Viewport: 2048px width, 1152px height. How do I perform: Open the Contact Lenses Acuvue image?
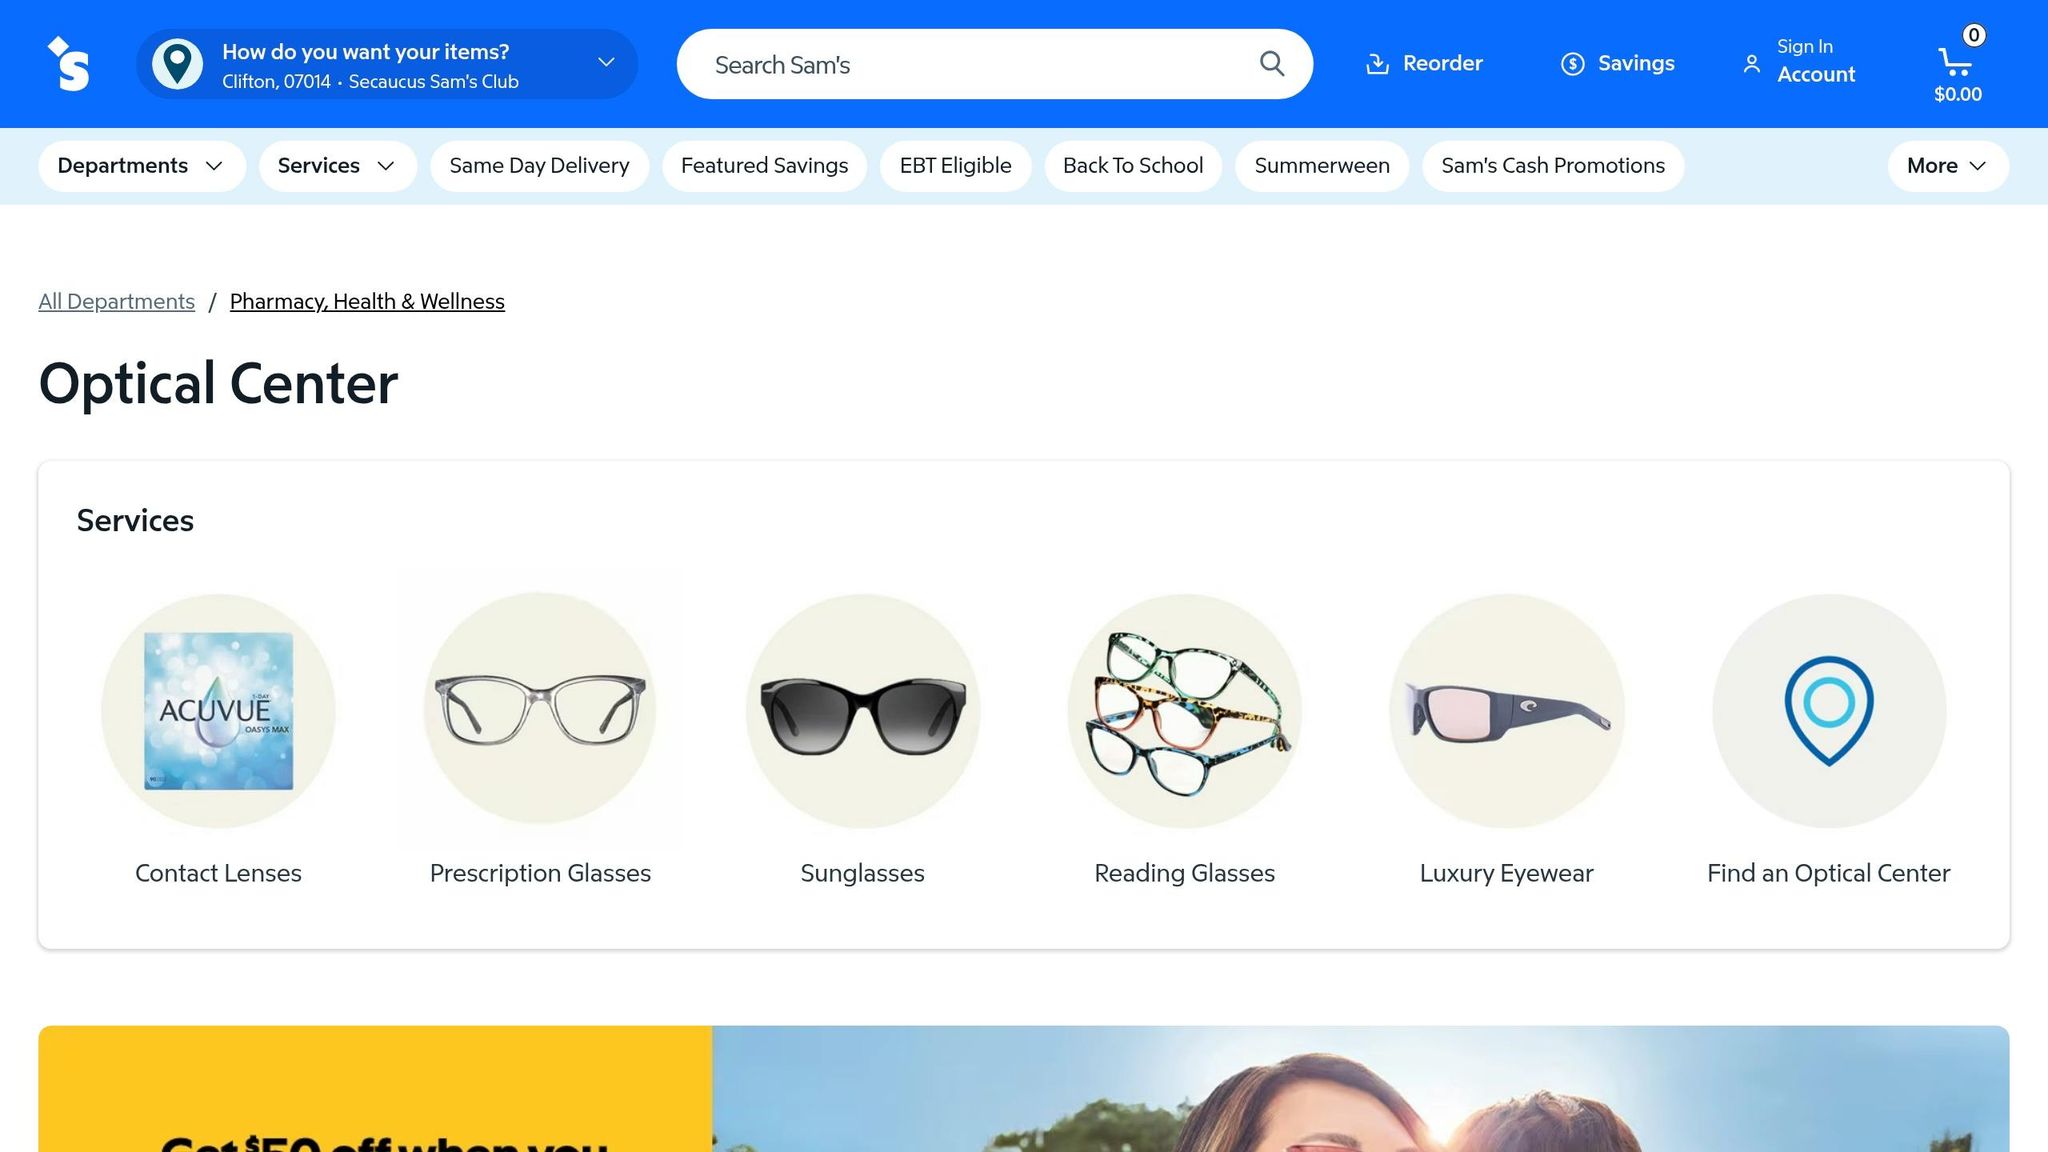tap(218, 711)
